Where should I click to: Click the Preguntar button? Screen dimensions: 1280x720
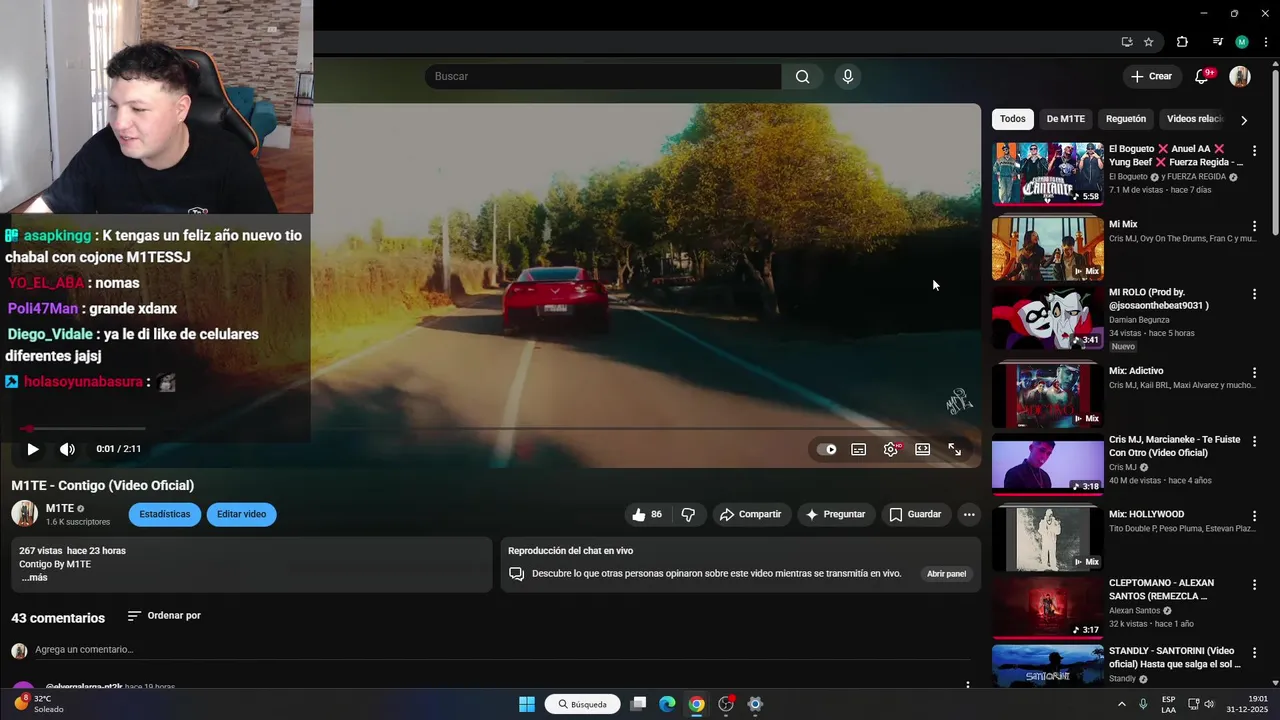tap(836, 515)
